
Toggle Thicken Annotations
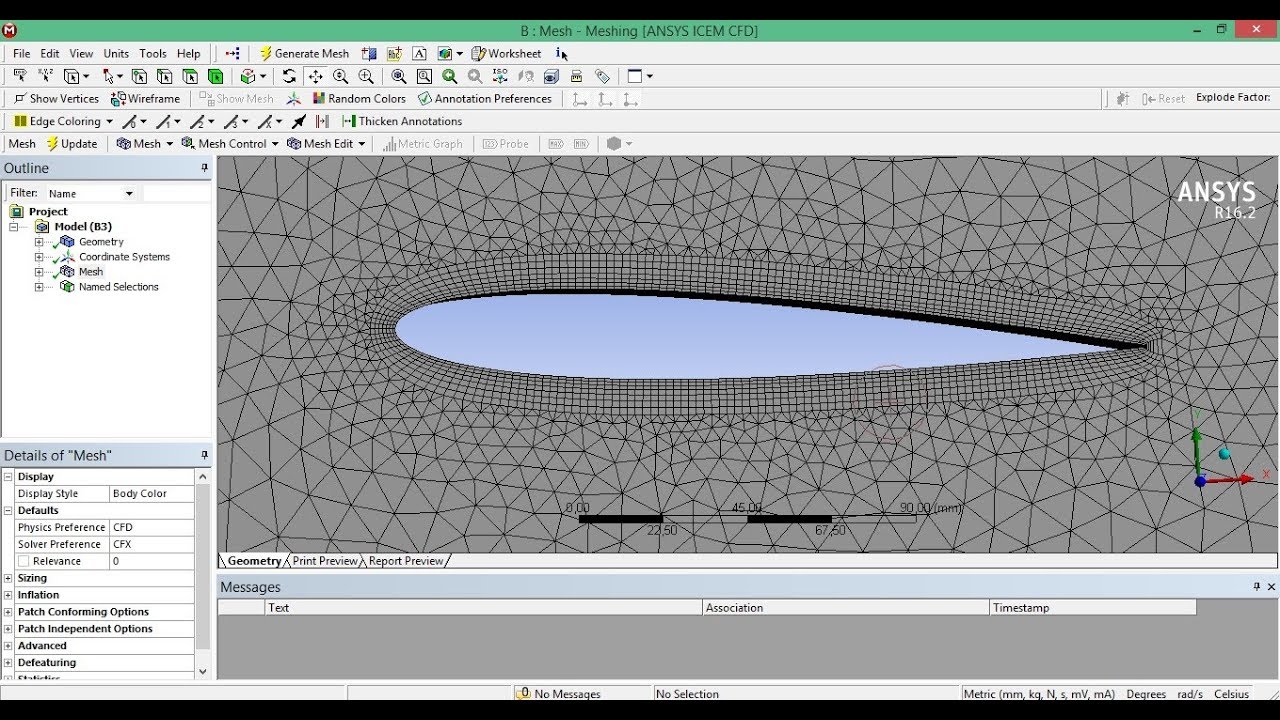pyautogui.click(x=402, y=121)
